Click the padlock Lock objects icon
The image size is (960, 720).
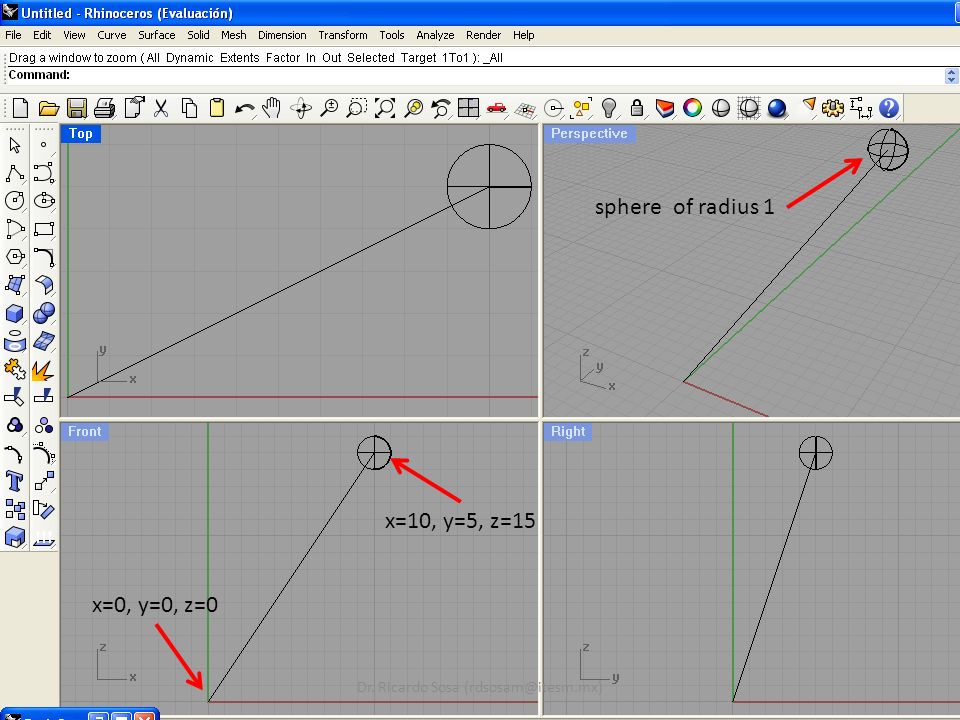[637, 108]
